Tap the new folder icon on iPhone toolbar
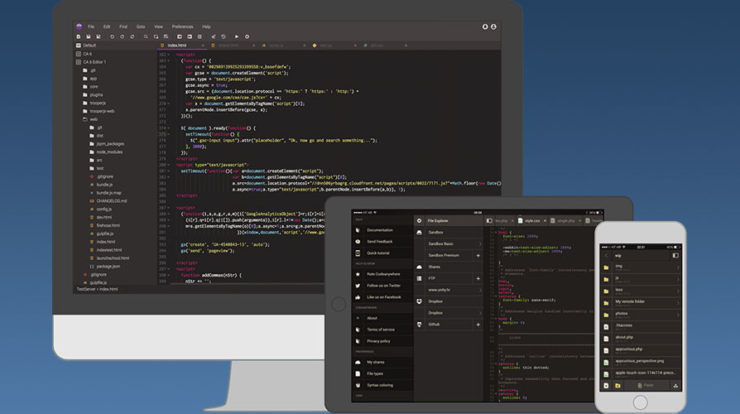The height and width of the screenshot is (414, 740). (617, 386)
